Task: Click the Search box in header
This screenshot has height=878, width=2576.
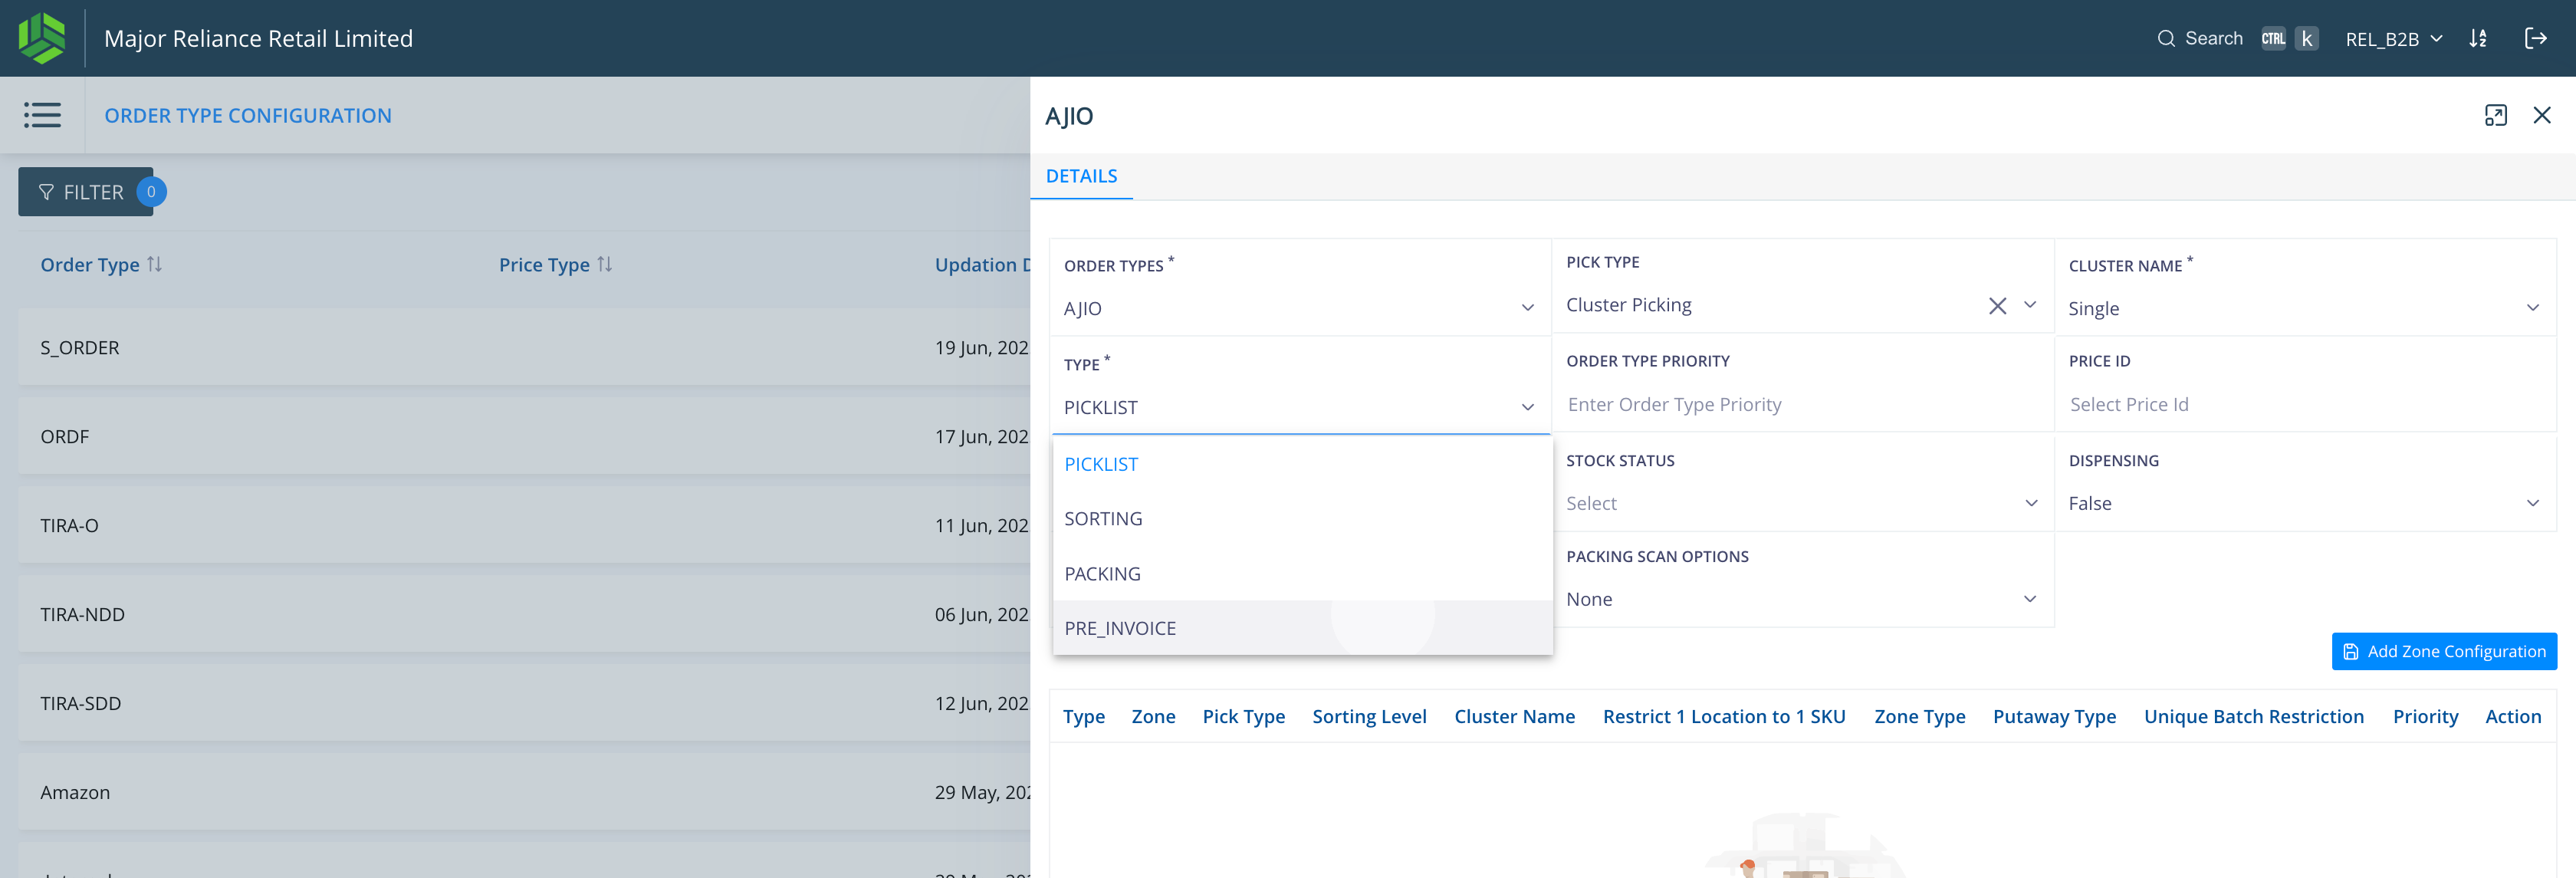Action: (x=2213, y=39)
